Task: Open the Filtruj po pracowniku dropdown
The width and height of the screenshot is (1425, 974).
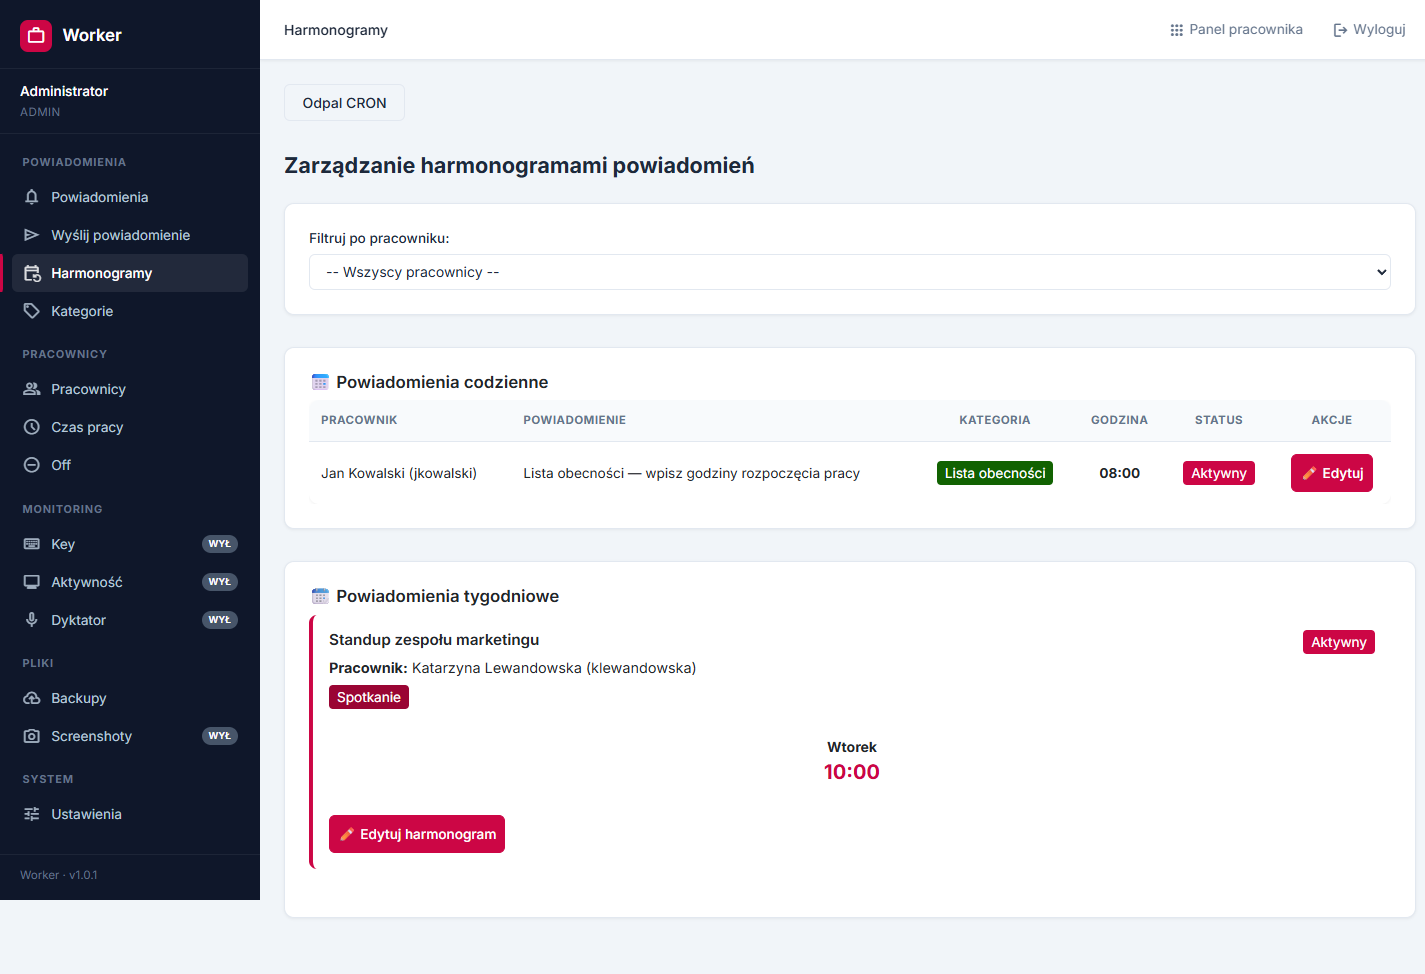Action: (x=850, y=272)
